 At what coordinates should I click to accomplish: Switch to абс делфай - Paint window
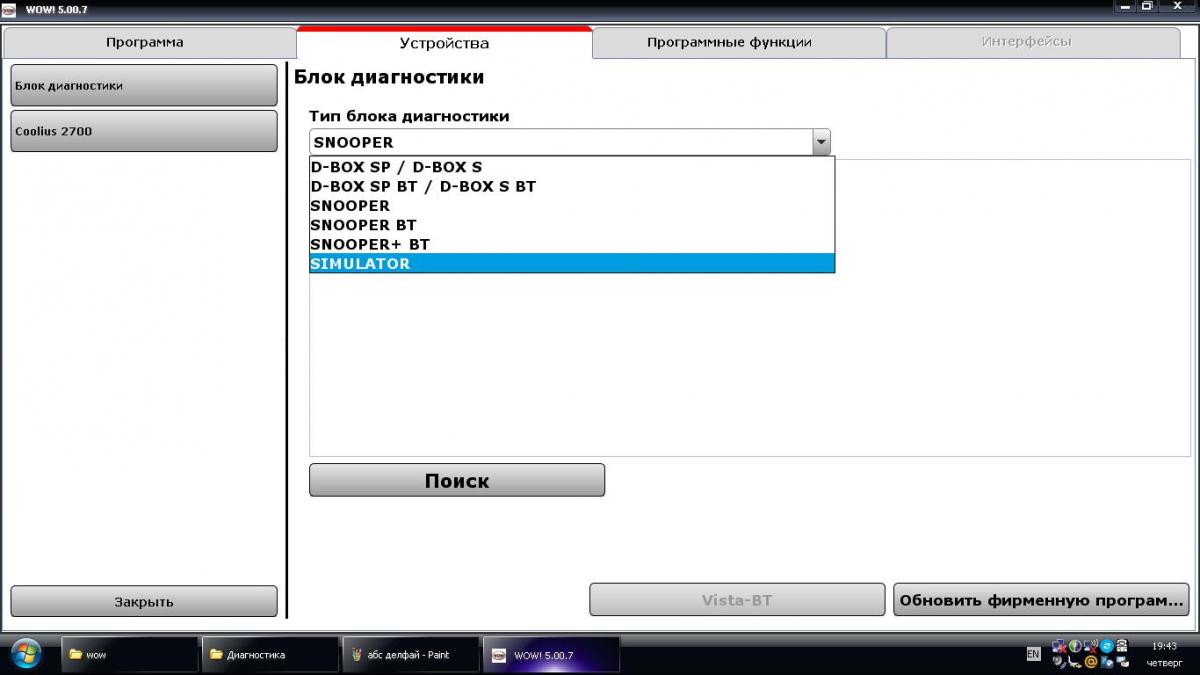(x=410, y=655)
